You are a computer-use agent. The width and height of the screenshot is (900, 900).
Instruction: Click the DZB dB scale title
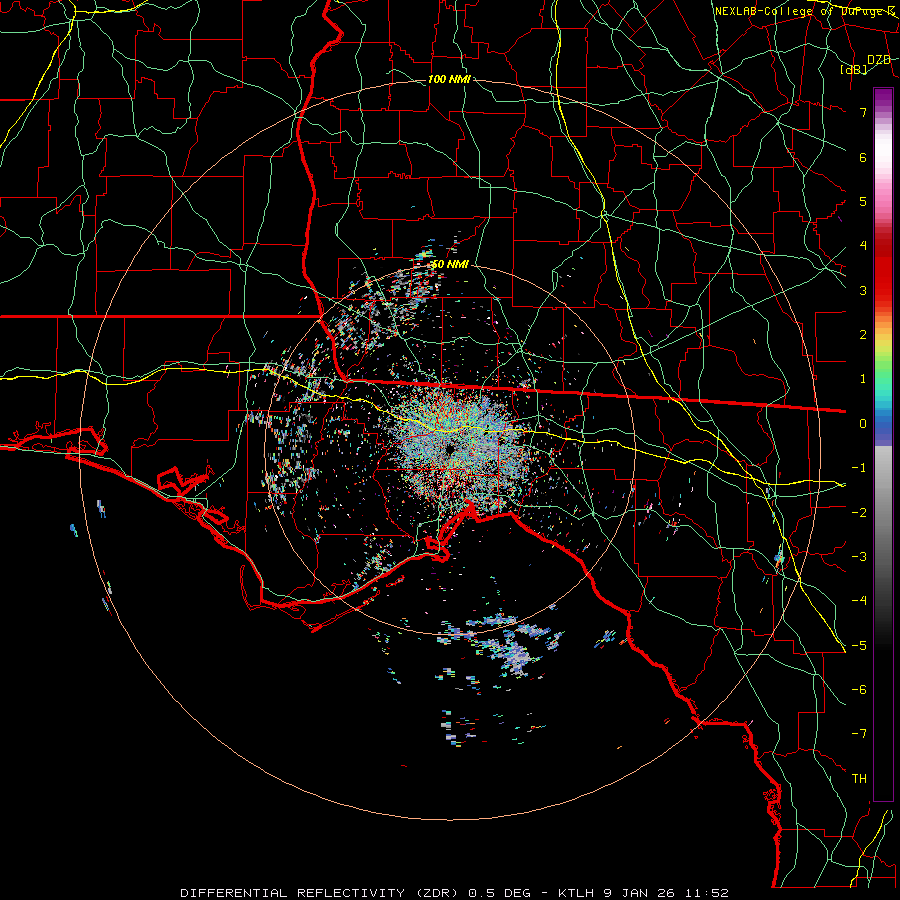click(x=866, y=64)
